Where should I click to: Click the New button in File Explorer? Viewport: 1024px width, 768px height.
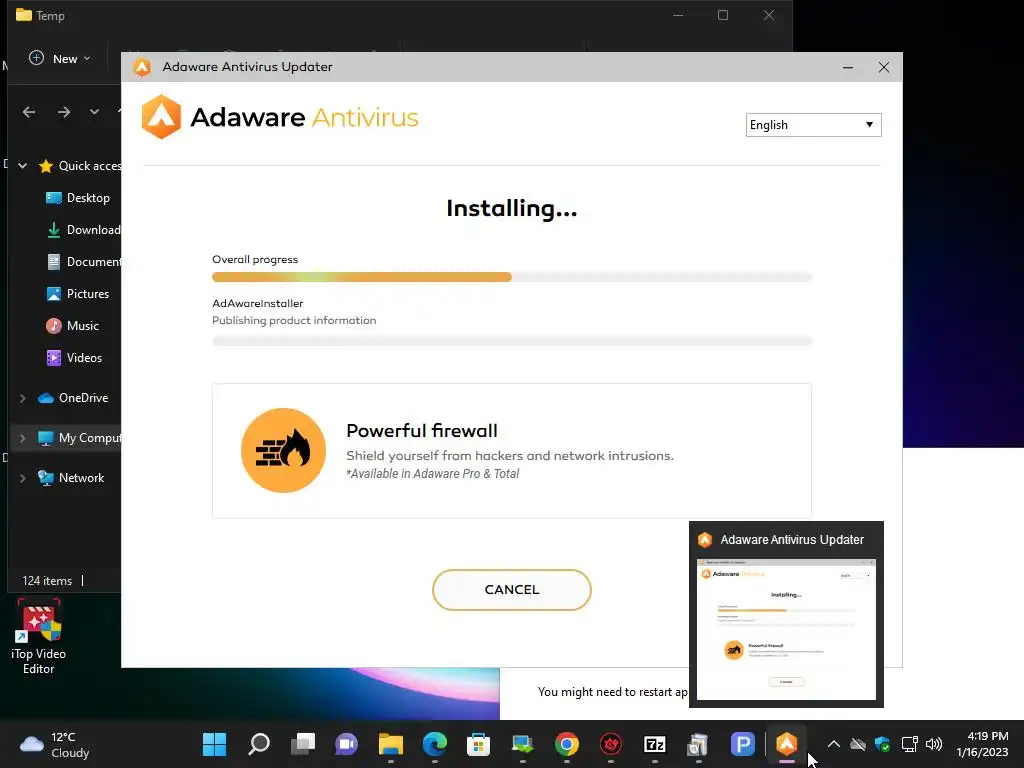click(x=60, y=59)
